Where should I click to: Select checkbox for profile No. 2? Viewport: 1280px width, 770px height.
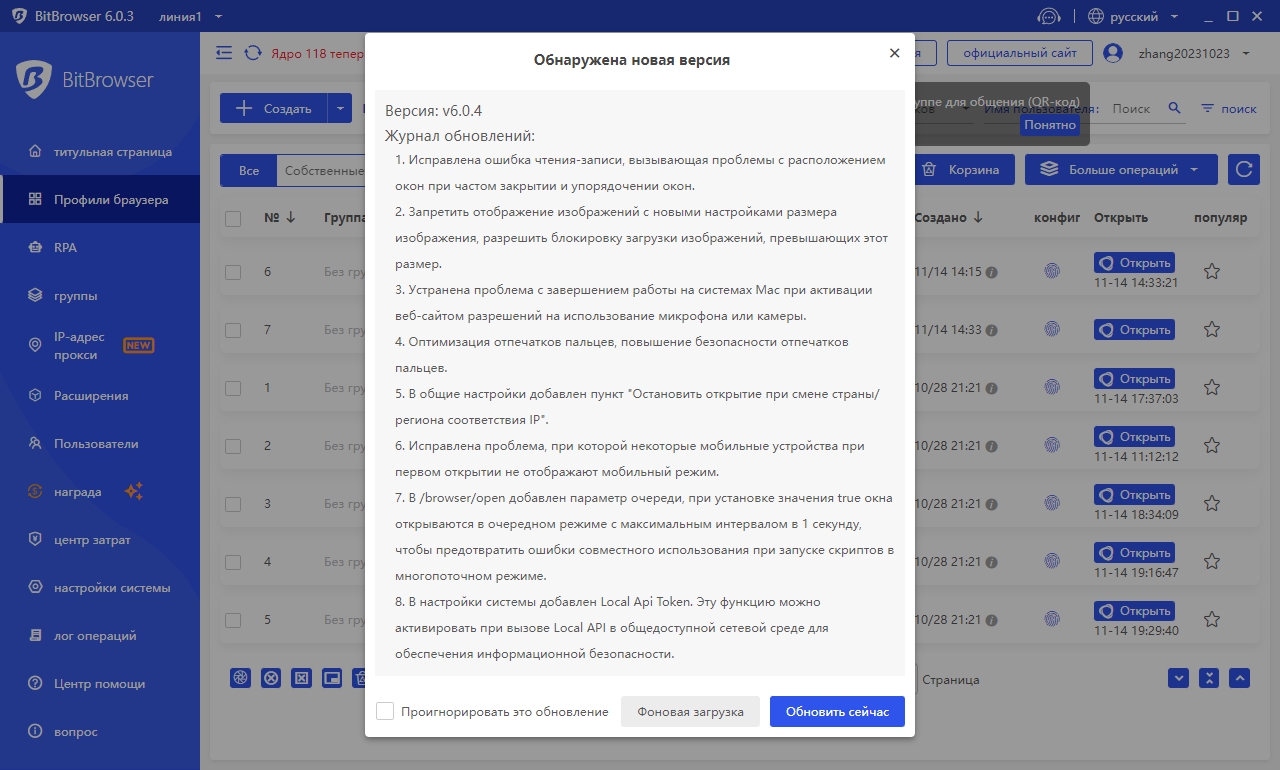click(233, 446)
